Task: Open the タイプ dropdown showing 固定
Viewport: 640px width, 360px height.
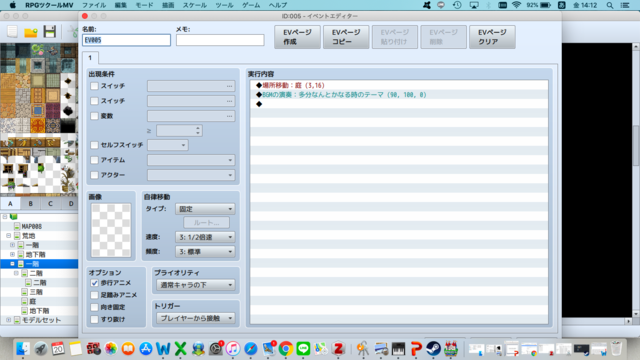Action: (x=205, y=209)
